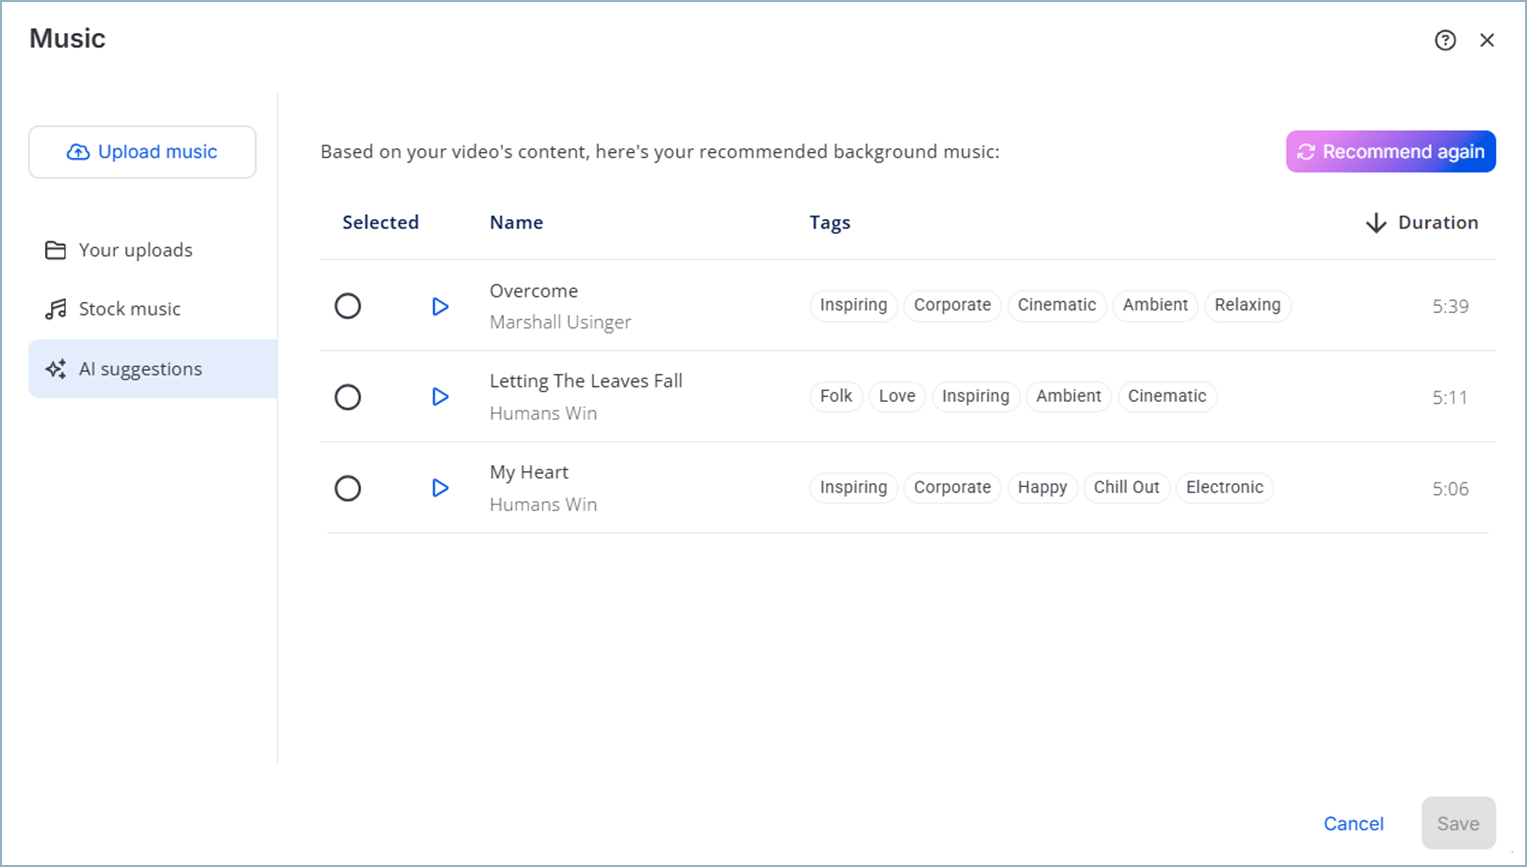Click the Folk tag chip
Image resolution: width=1527 pixels, height=867 pixels.
click(x=836, y=396)
